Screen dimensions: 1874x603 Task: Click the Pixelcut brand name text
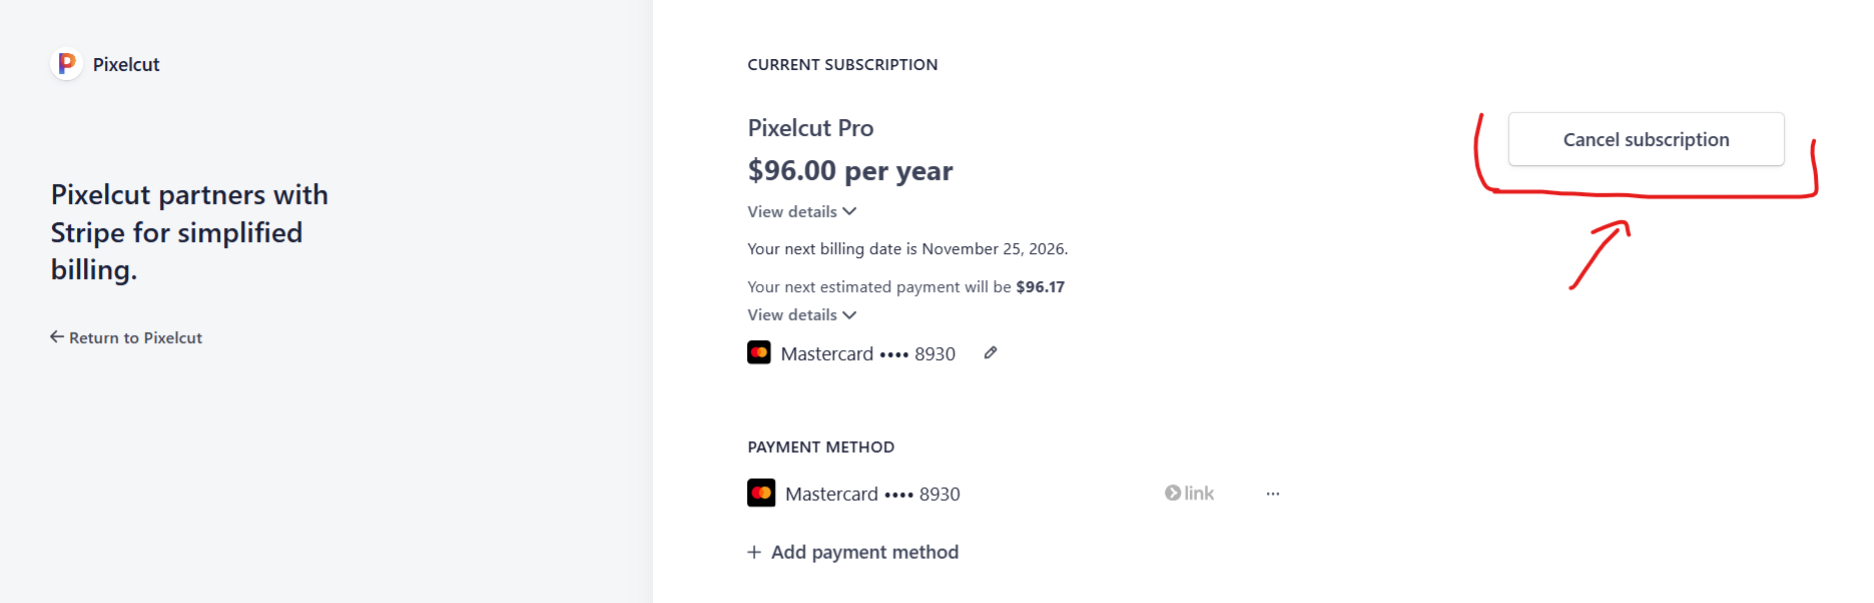coord(126,65)
